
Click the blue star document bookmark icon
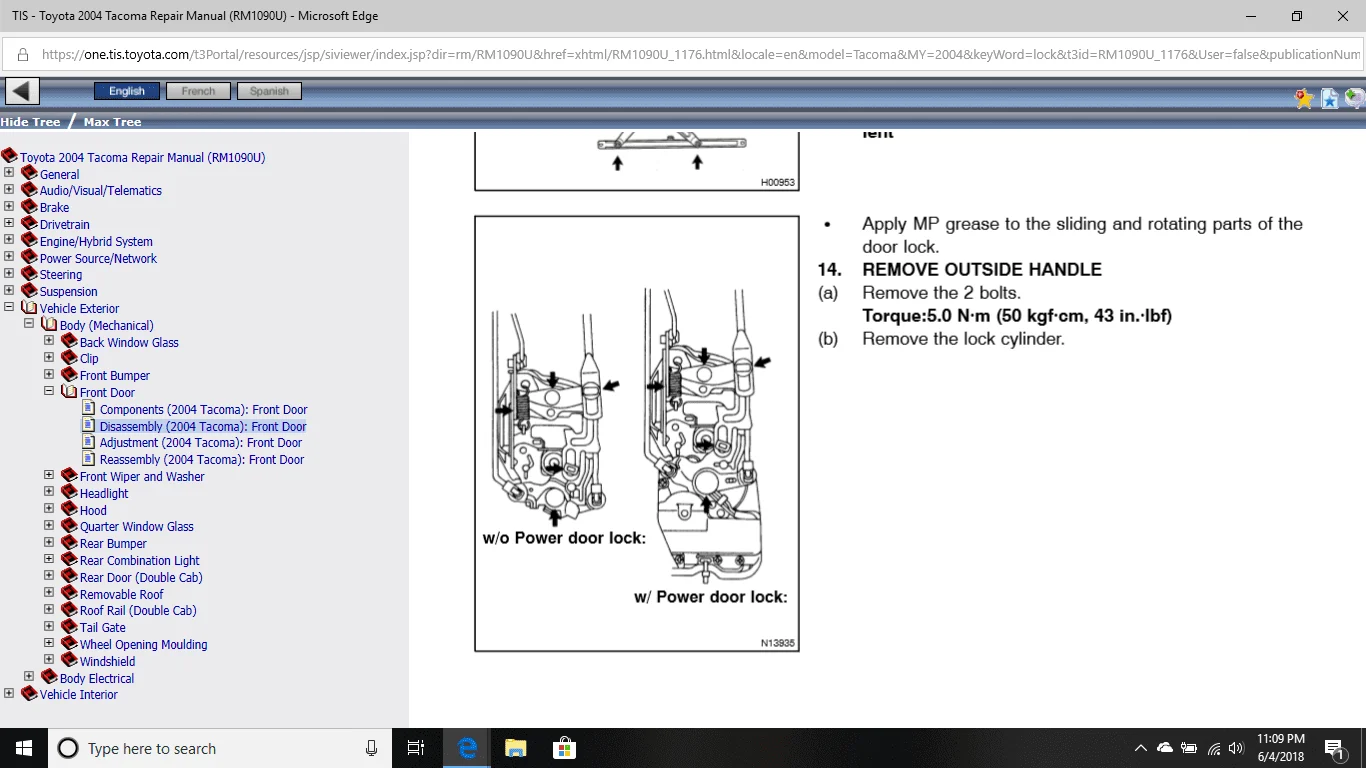tap(1329, 98)
